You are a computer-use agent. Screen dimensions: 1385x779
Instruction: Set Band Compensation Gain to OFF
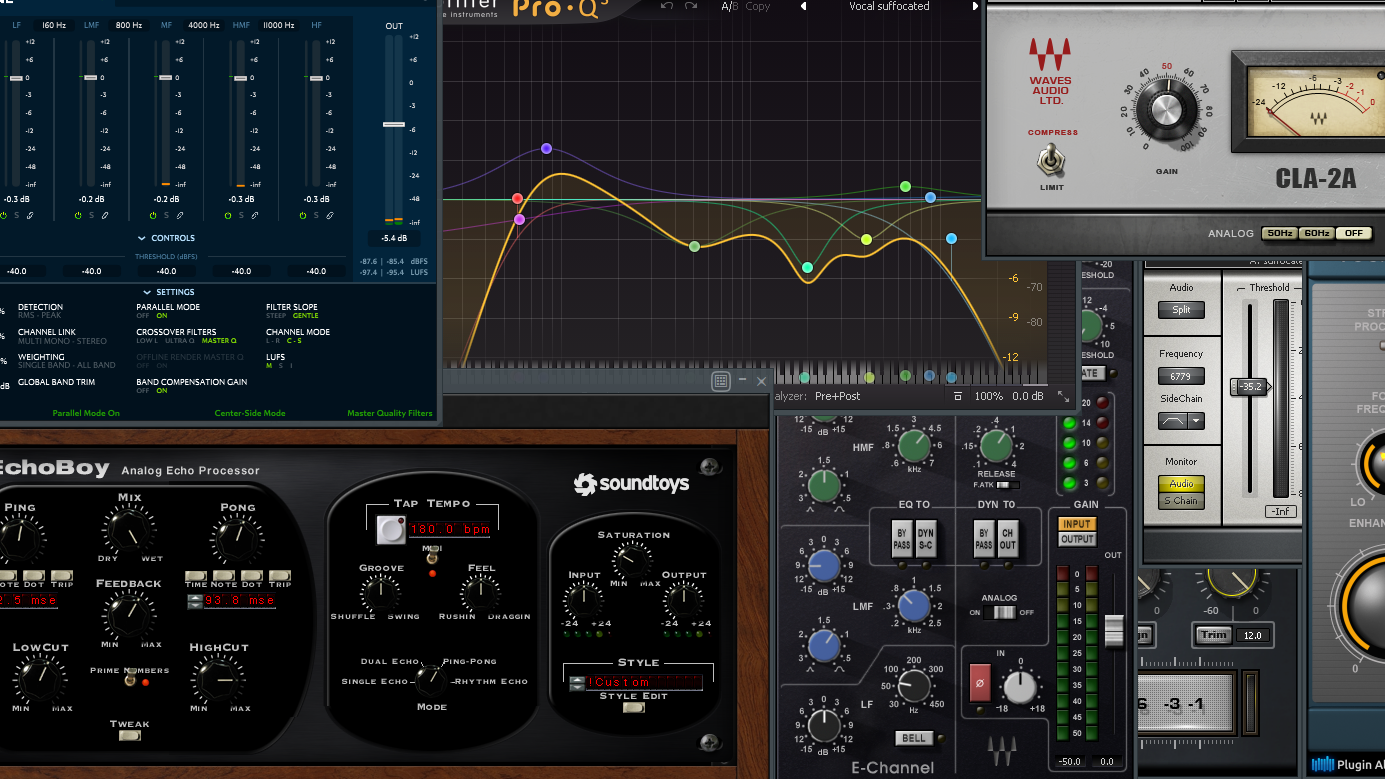click(143, 391)
